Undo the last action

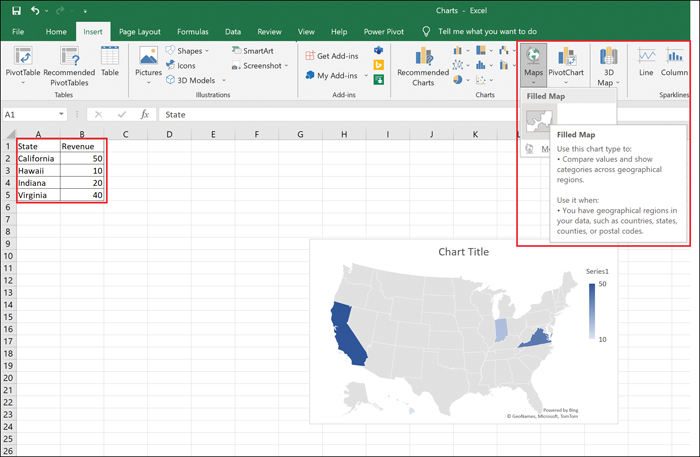click(35, 10)
